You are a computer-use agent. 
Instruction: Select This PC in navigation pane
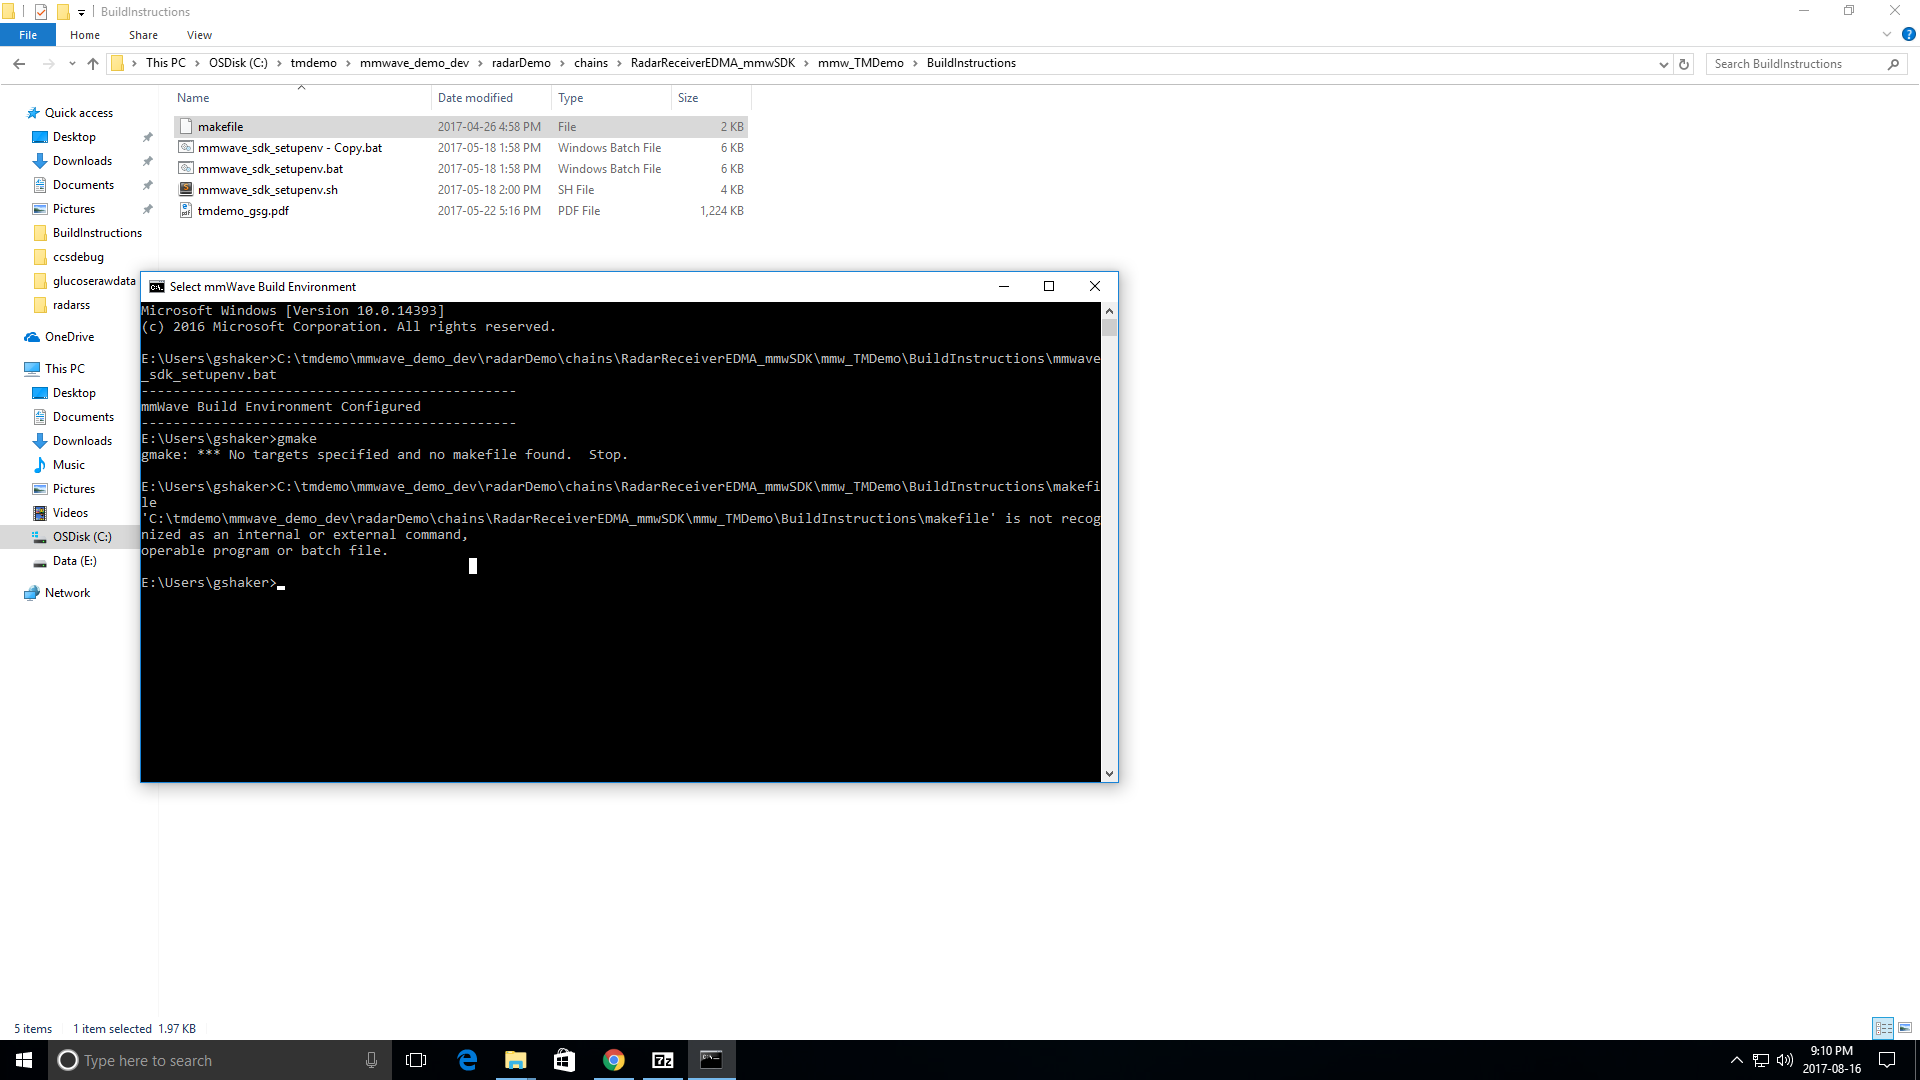coord(64,369)
